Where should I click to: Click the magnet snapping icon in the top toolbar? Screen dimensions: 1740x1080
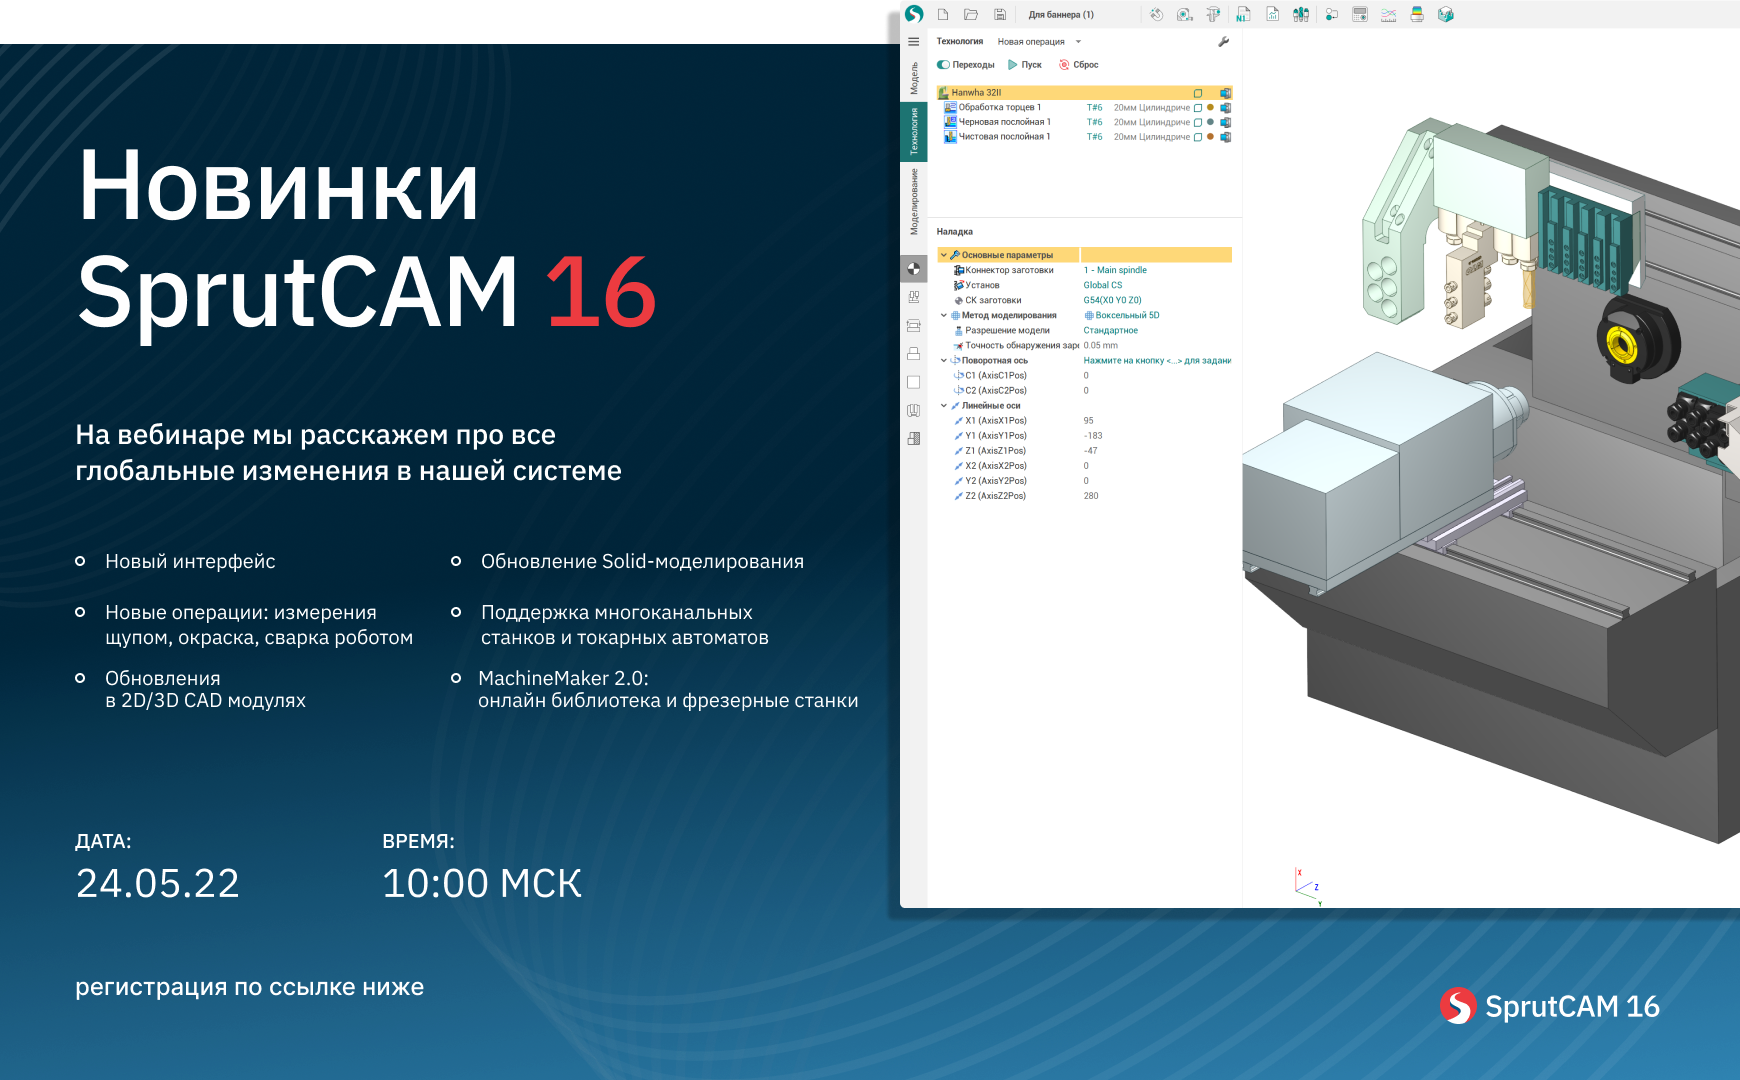pyautogui.click(x=1157, y=14)
